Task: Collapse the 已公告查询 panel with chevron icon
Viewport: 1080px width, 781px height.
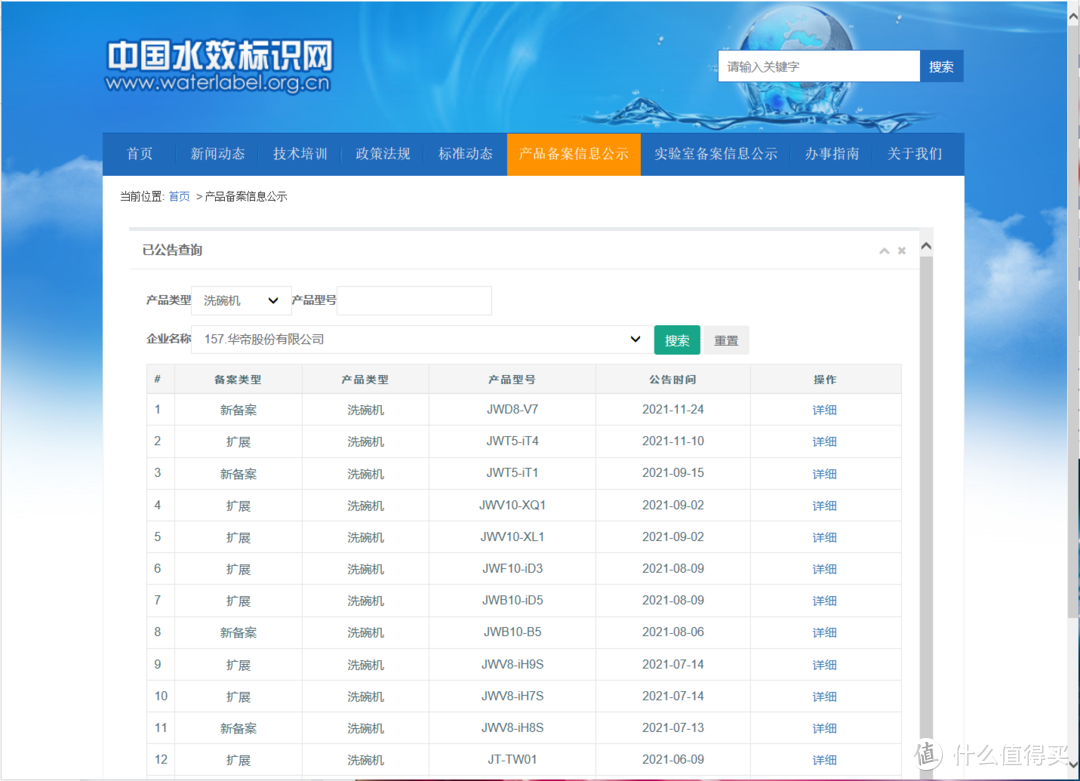Action: [884, 251]
